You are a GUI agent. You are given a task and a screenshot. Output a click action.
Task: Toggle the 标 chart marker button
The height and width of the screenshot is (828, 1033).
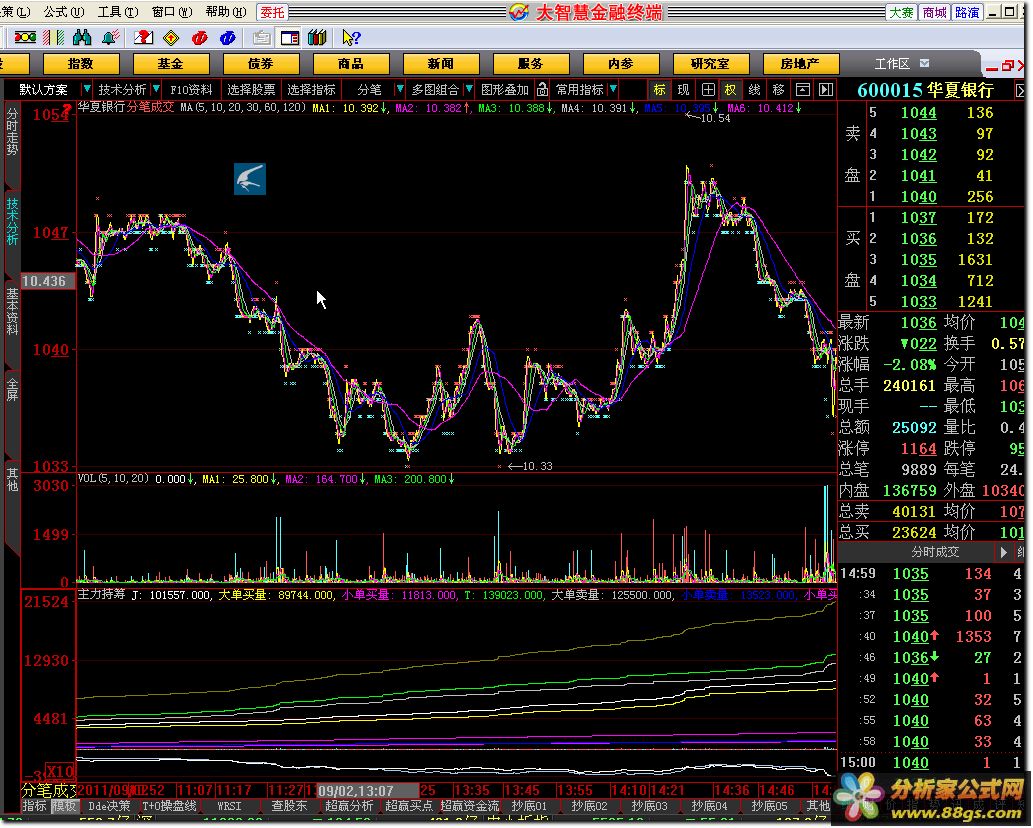pyautogui.click(x=659, y=90)
